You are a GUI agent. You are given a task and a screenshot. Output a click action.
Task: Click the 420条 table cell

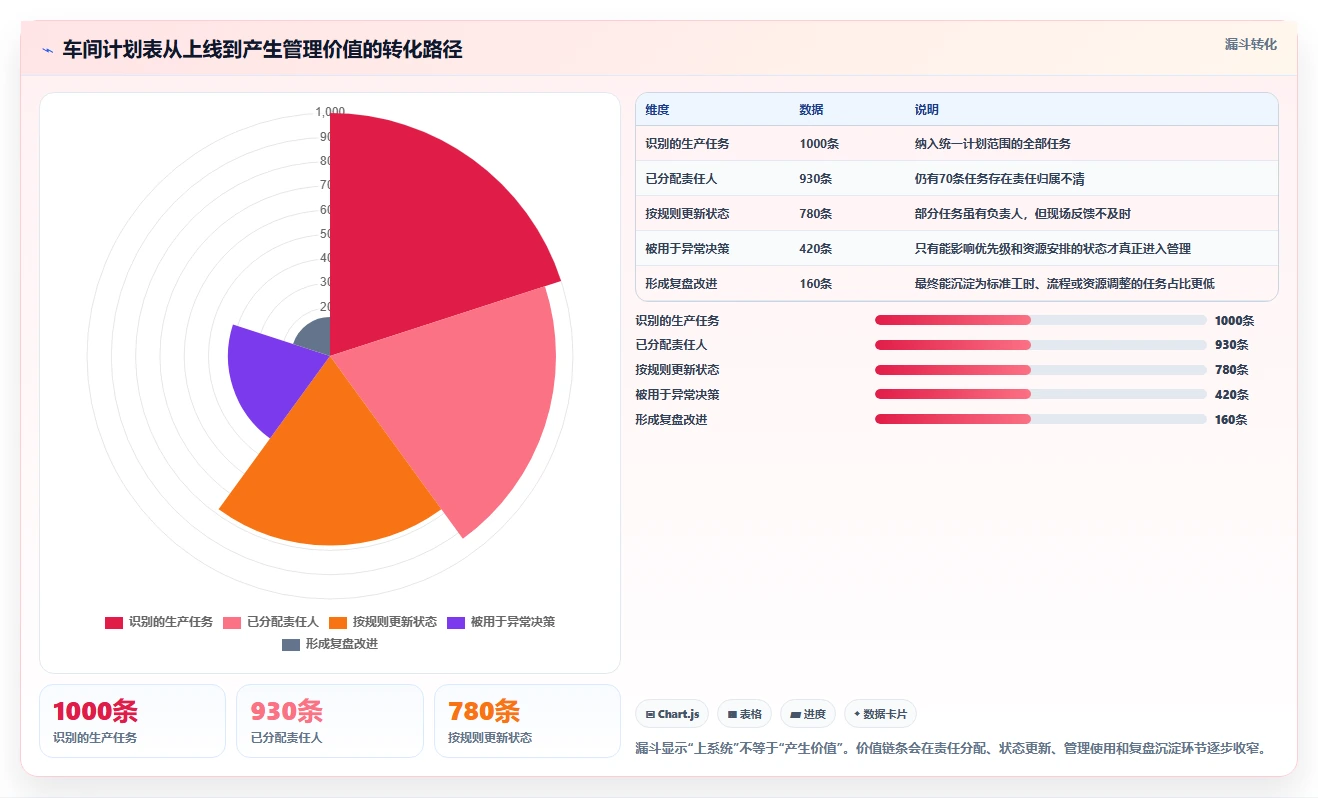coord(816,249)
